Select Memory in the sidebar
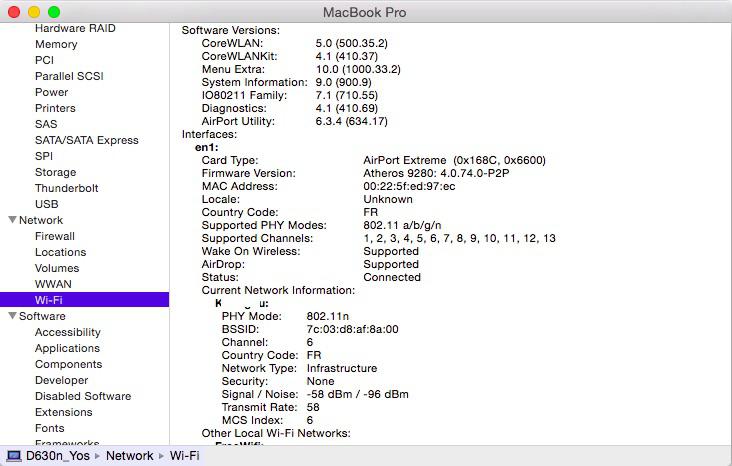 click(56, 44)
